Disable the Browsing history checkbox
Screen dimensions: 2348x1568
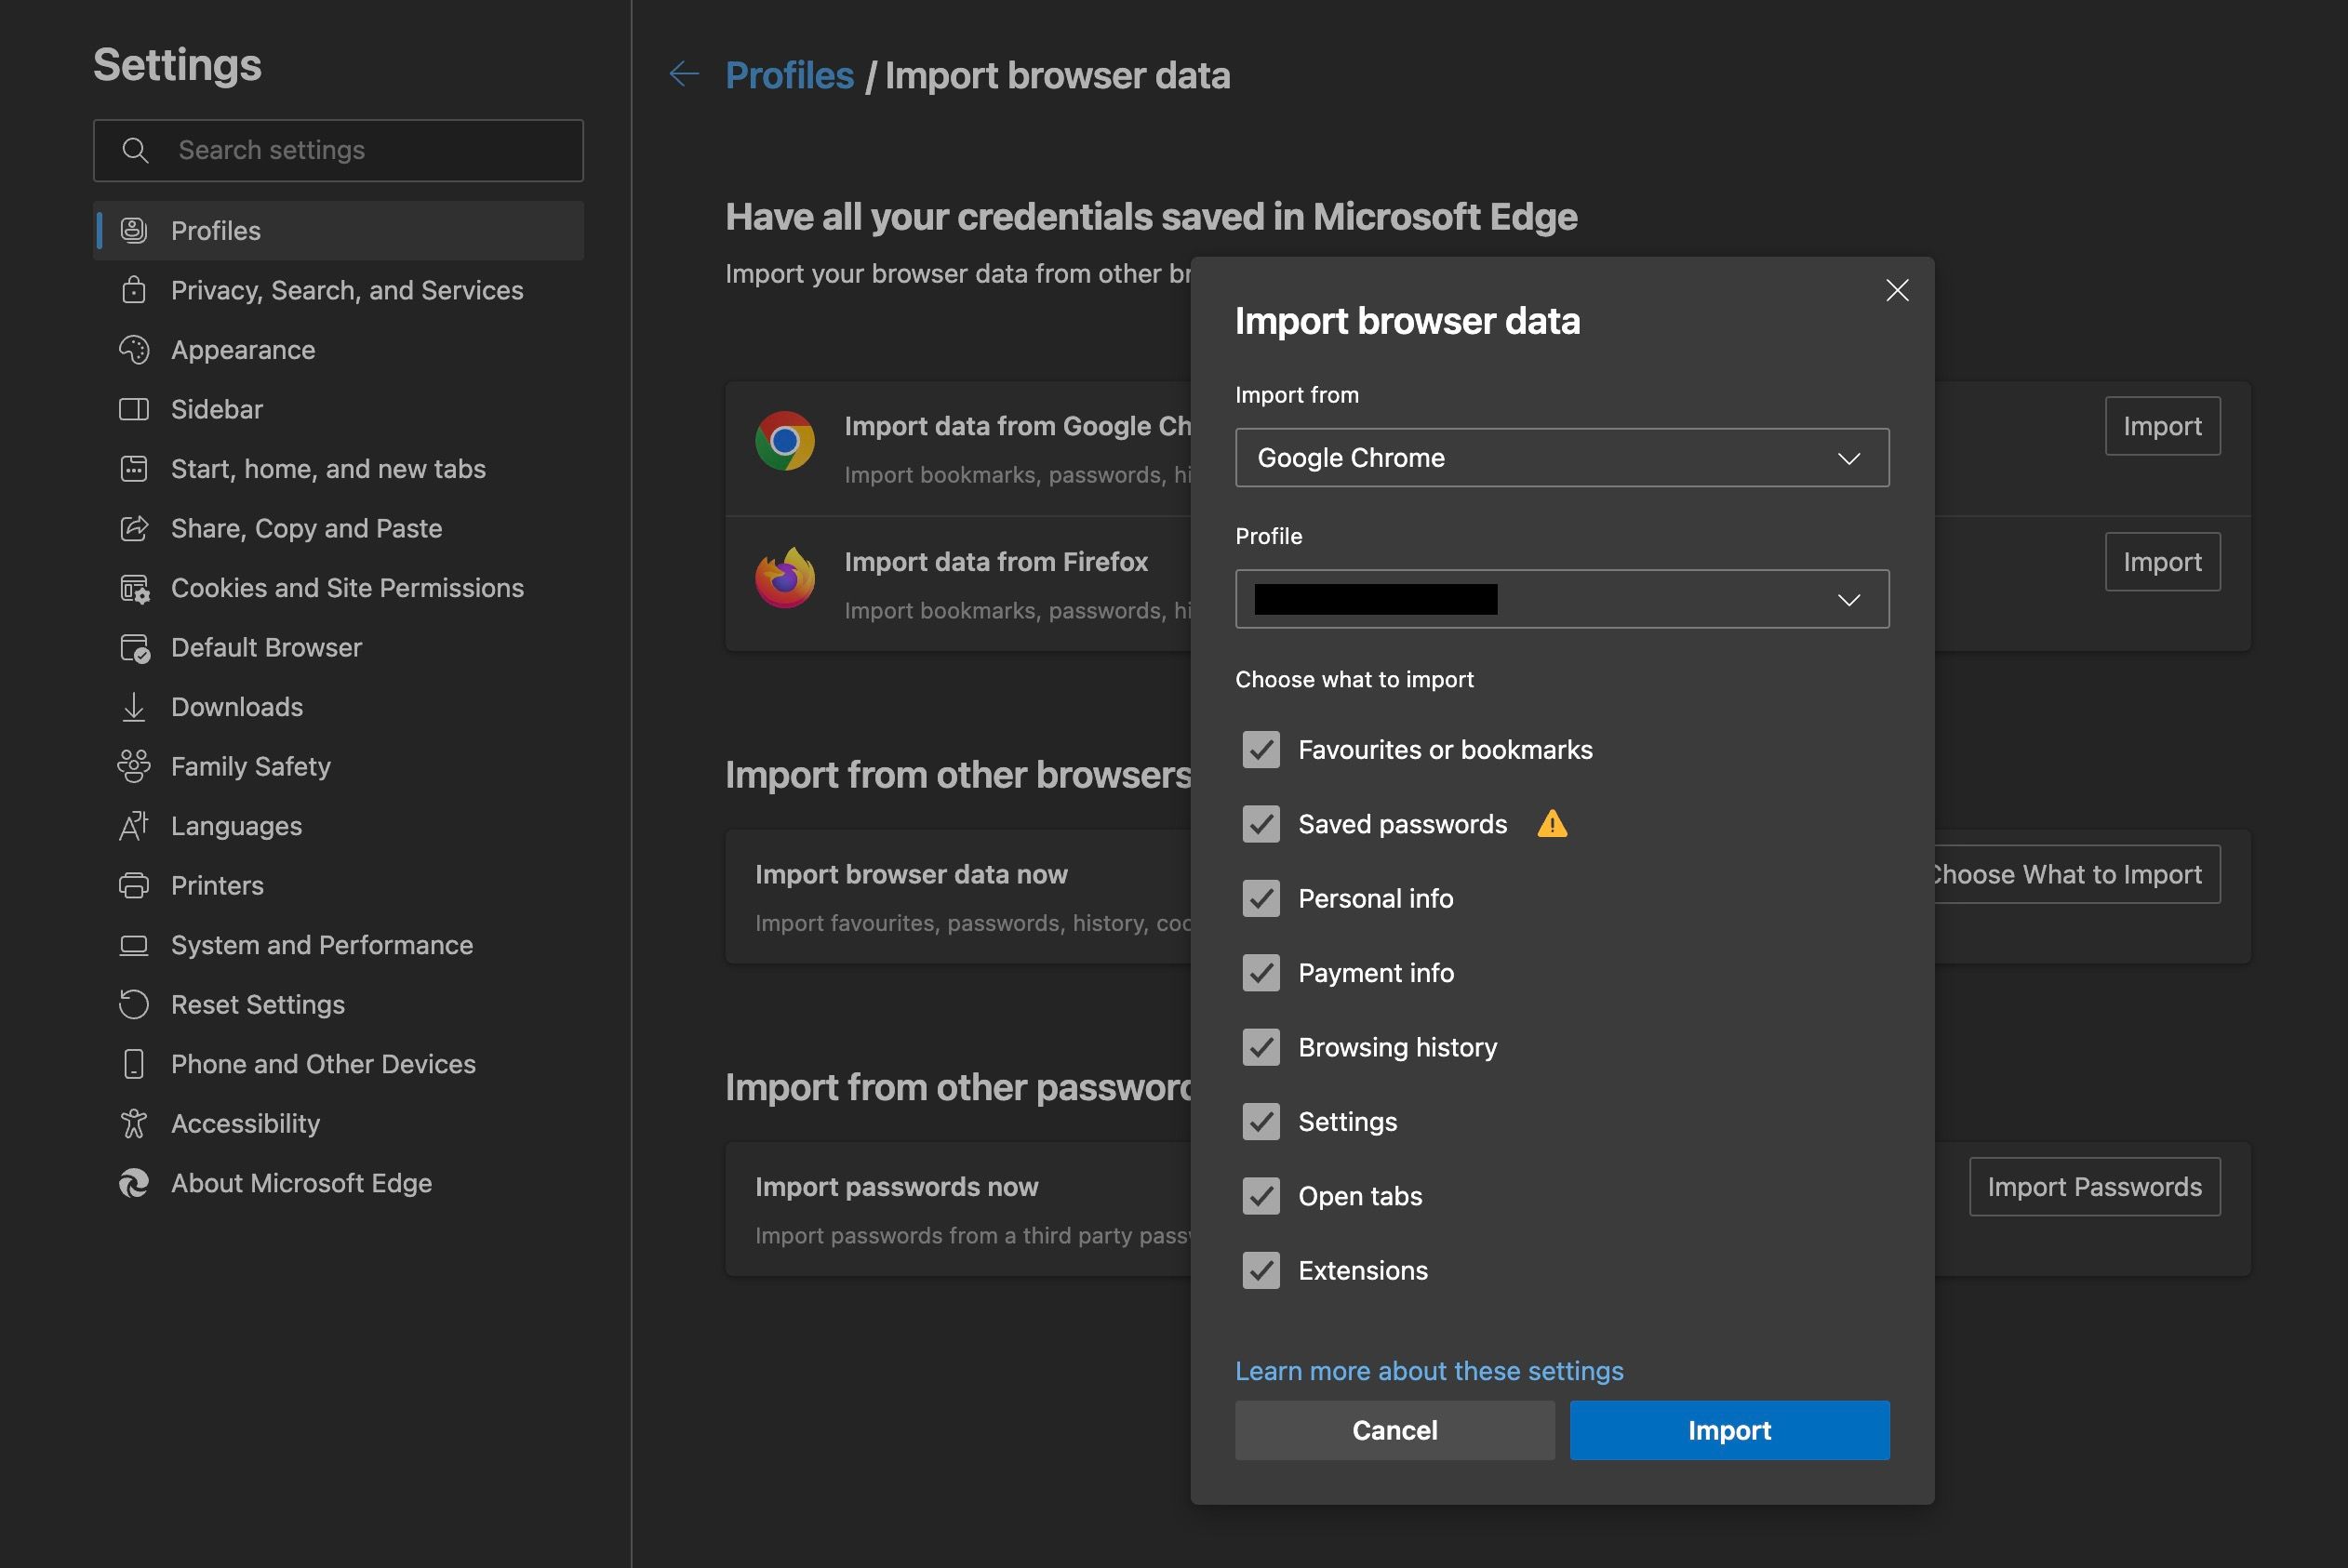pos(1261,1047)
